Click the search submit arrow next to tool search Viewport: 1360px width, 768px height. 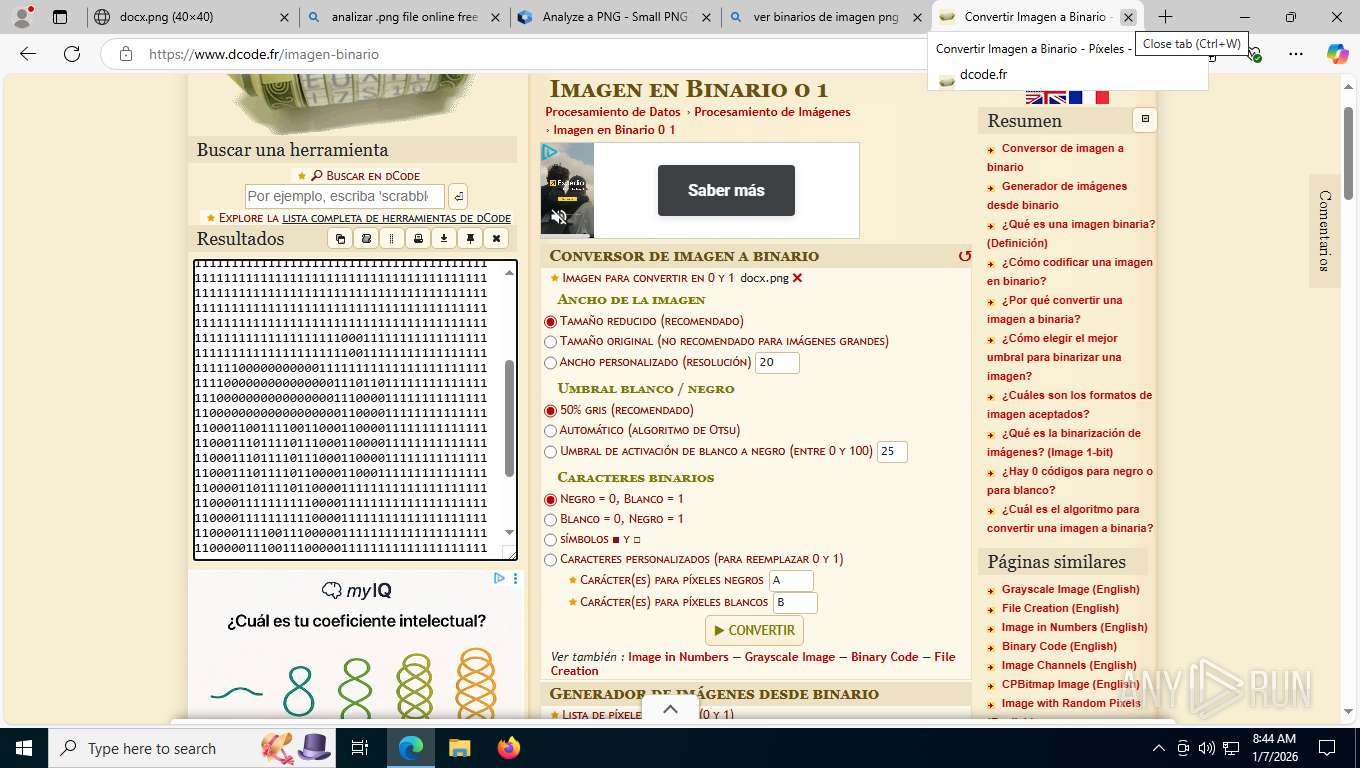457,196
